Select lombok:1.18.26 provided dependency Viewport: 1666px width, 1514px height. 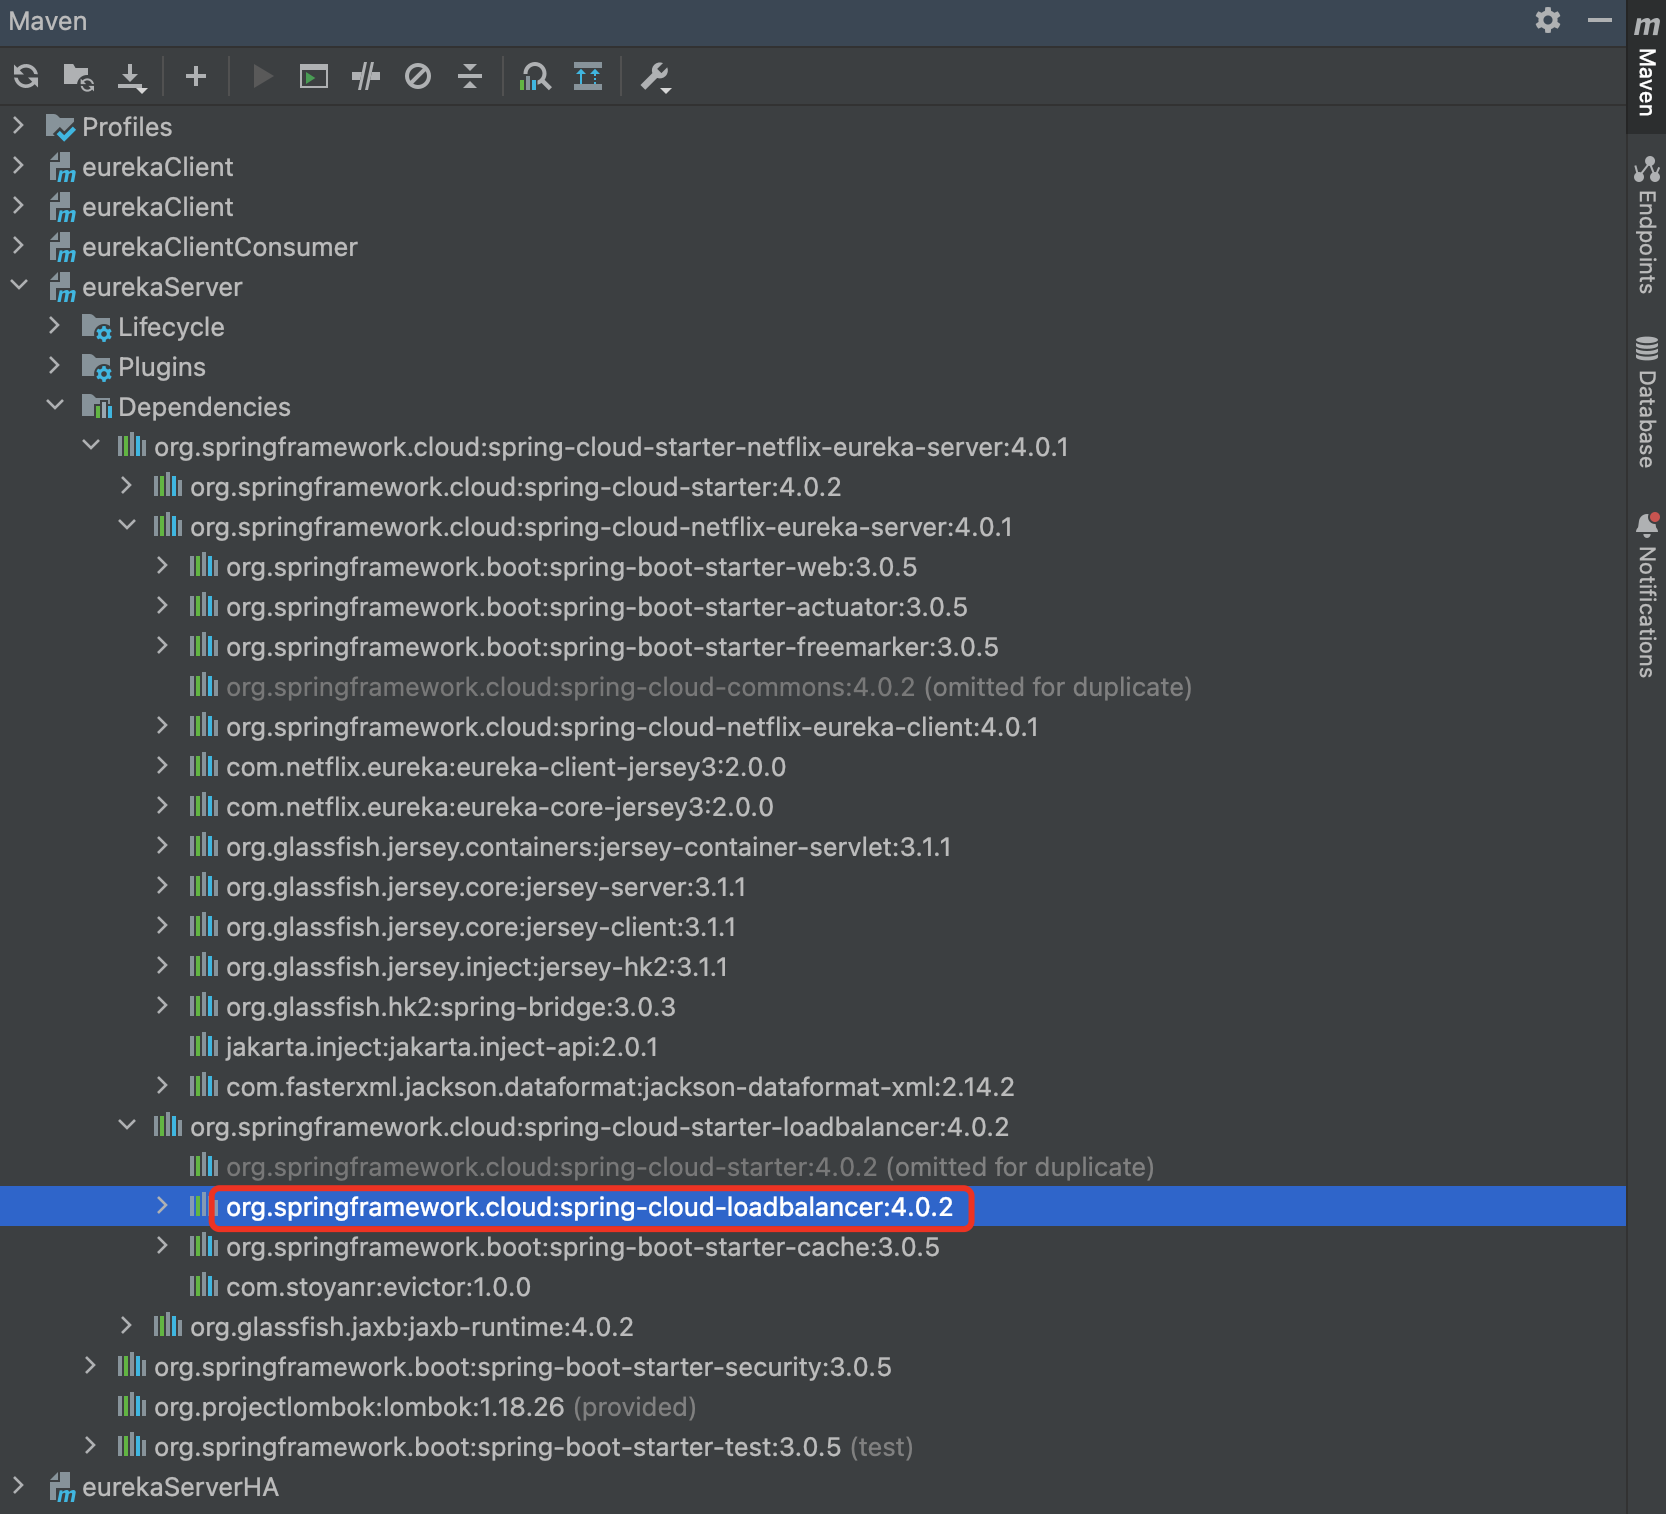pos(813,1406)
